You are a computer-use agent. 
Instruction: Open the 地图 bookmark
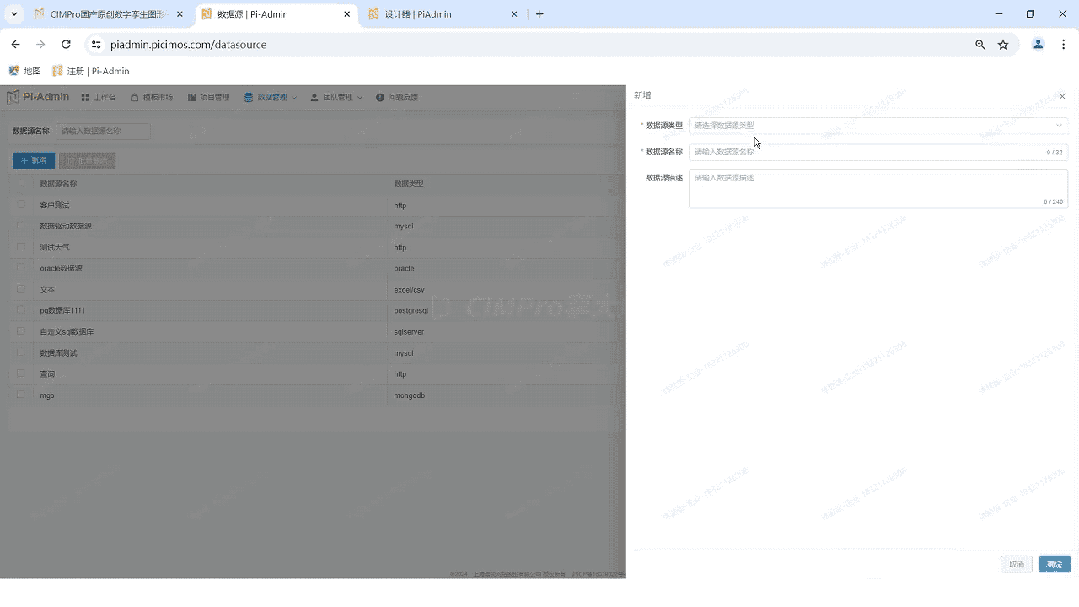pyautogui.click(x=24, y=71)
